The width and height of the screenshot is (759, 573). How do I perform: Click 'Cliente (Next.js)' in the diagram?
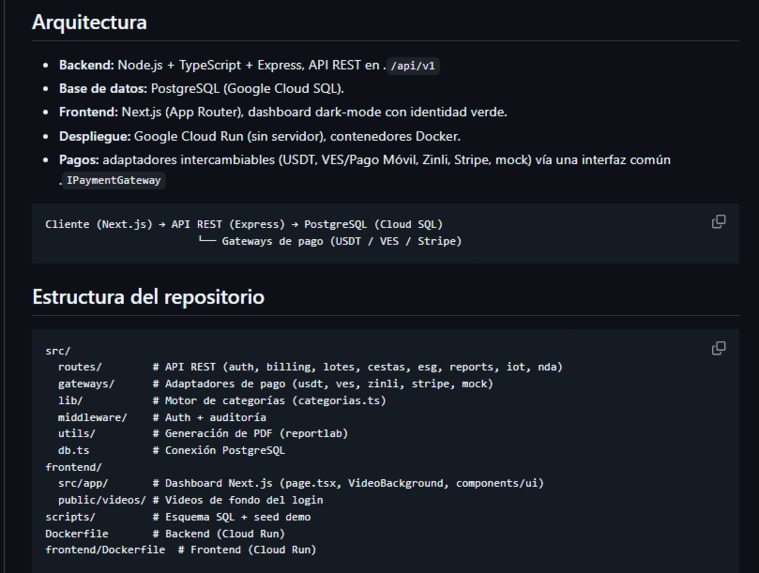99,225
